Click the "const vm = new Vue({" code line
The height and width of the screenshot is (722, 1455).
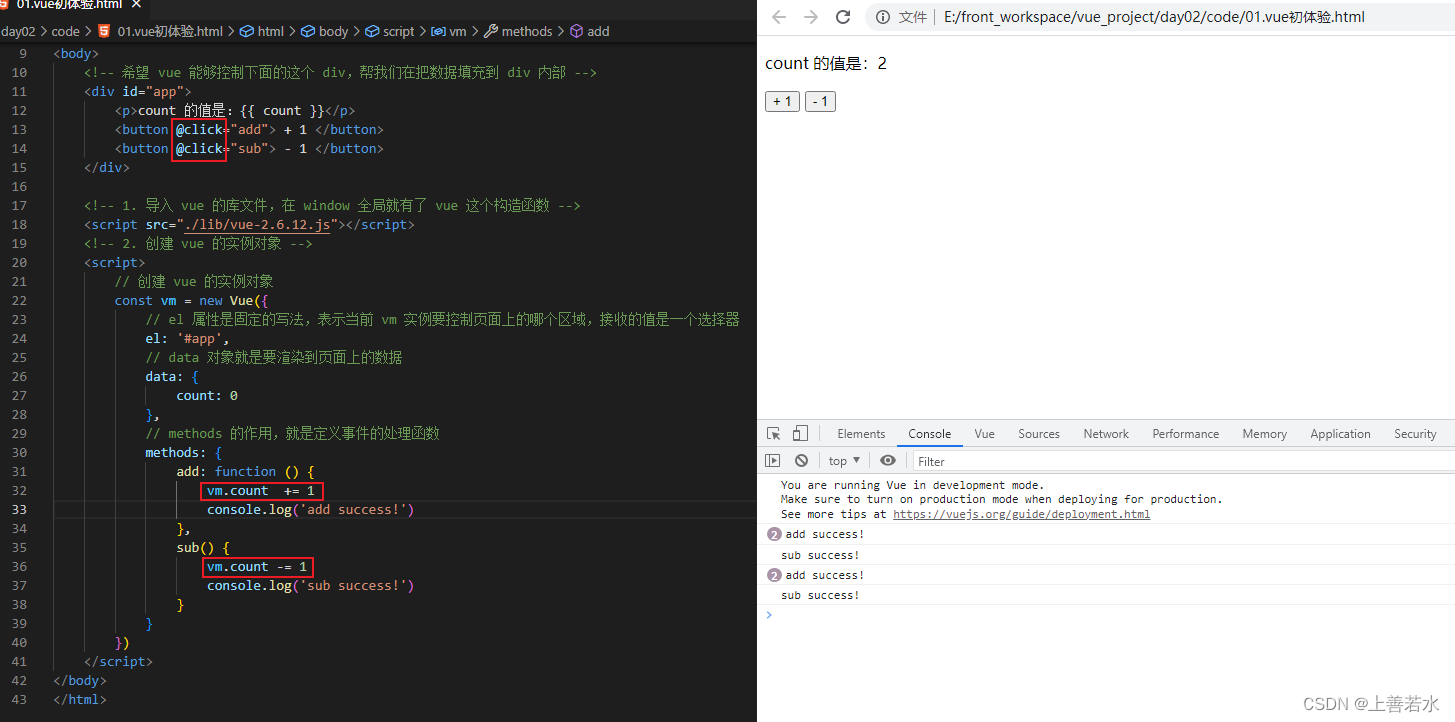(x=192, y=300)
